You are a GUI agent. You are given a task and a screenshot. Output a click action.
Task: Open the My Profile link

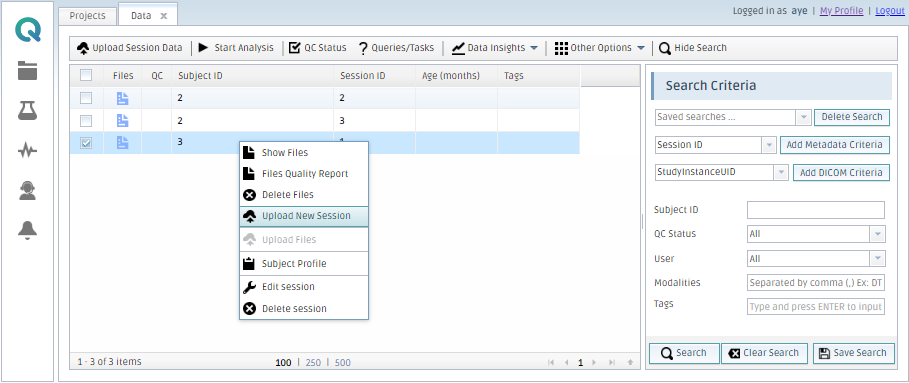pos(841,11)
